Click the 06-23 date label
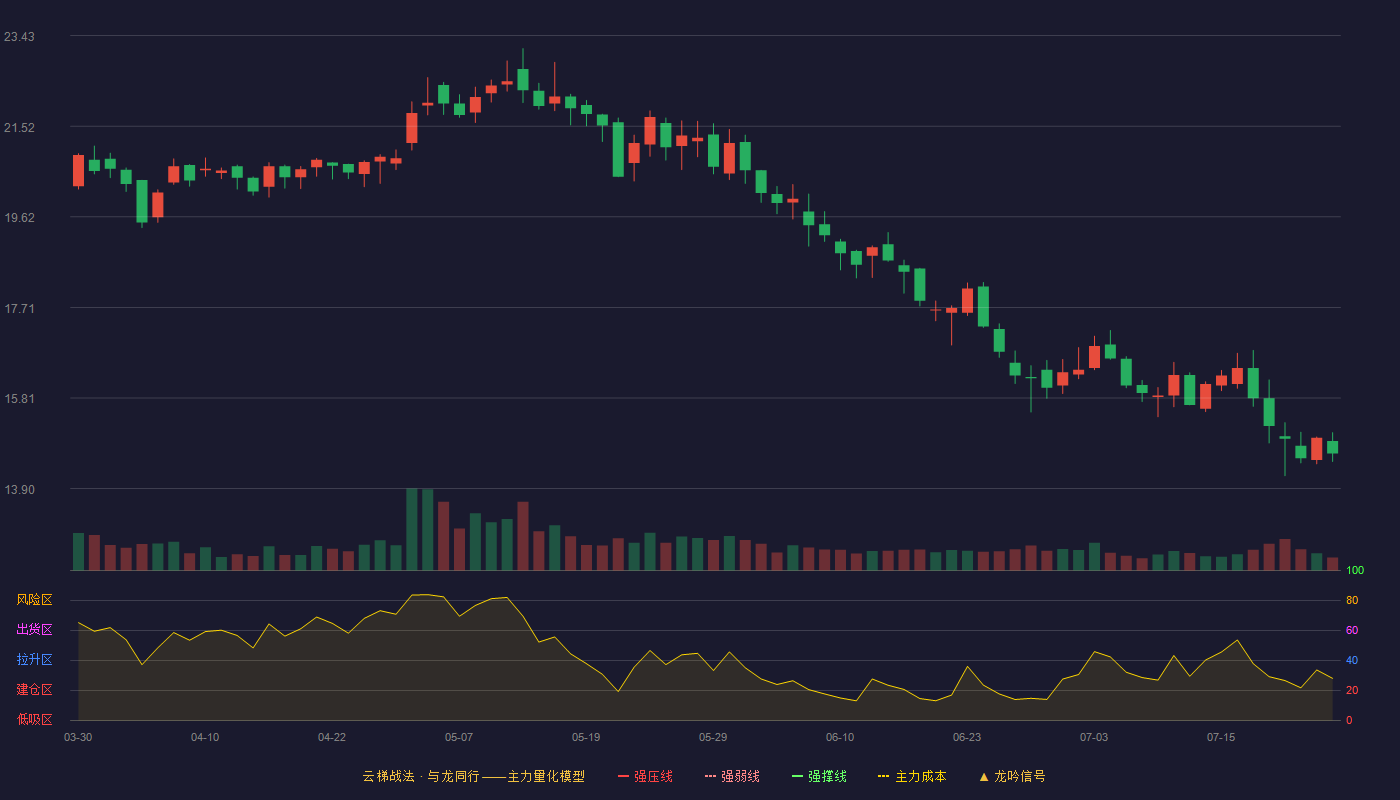Image resolution: width=1400 pixels, height=800 pixels. point(967,737)
